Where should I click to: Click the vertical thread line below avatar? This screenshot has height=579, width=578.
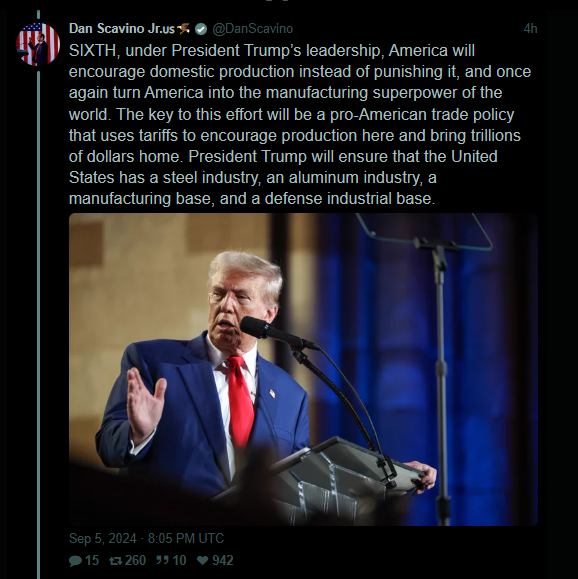(38, 323)
